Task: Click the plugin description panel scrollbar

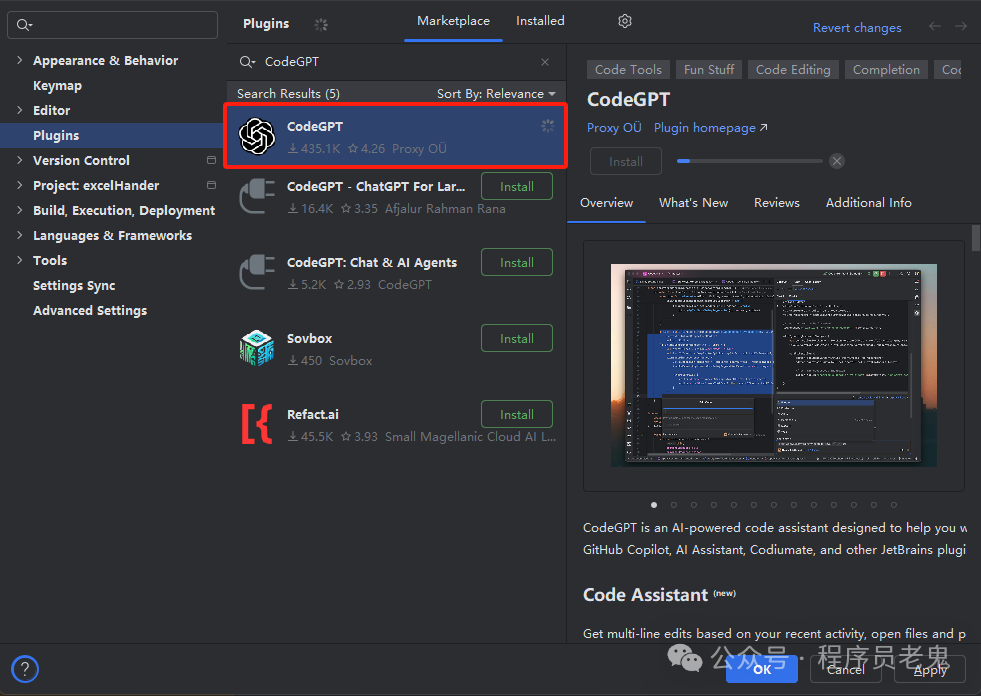Action: [x=975, y=238]
